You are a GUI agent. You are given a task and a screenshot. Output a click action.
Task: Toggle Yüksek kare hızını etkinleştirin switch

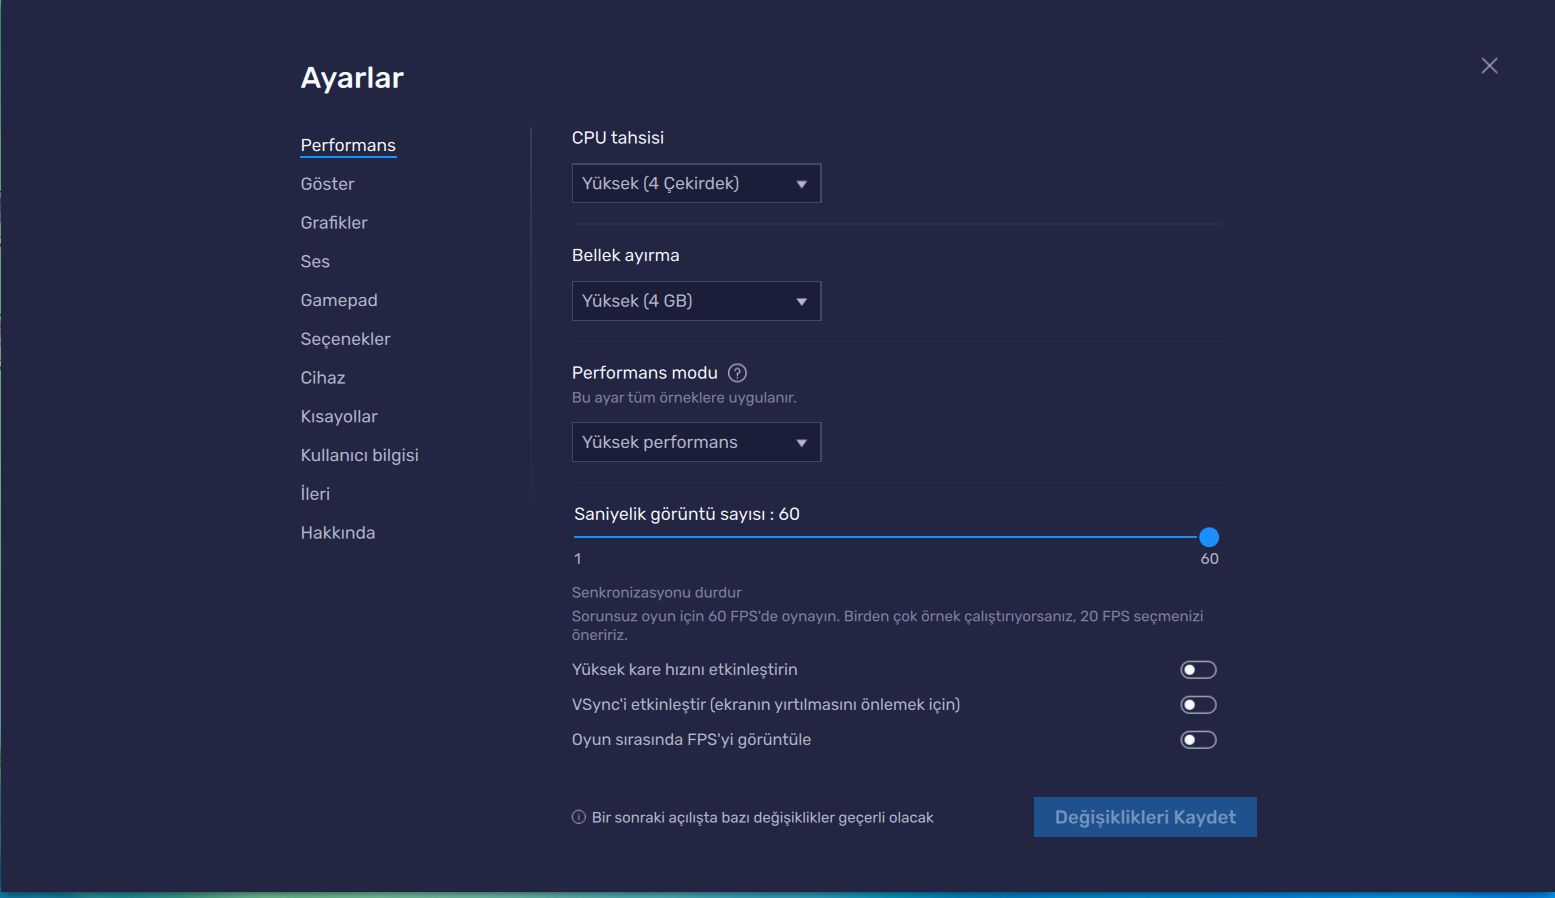click(1198, 670)
